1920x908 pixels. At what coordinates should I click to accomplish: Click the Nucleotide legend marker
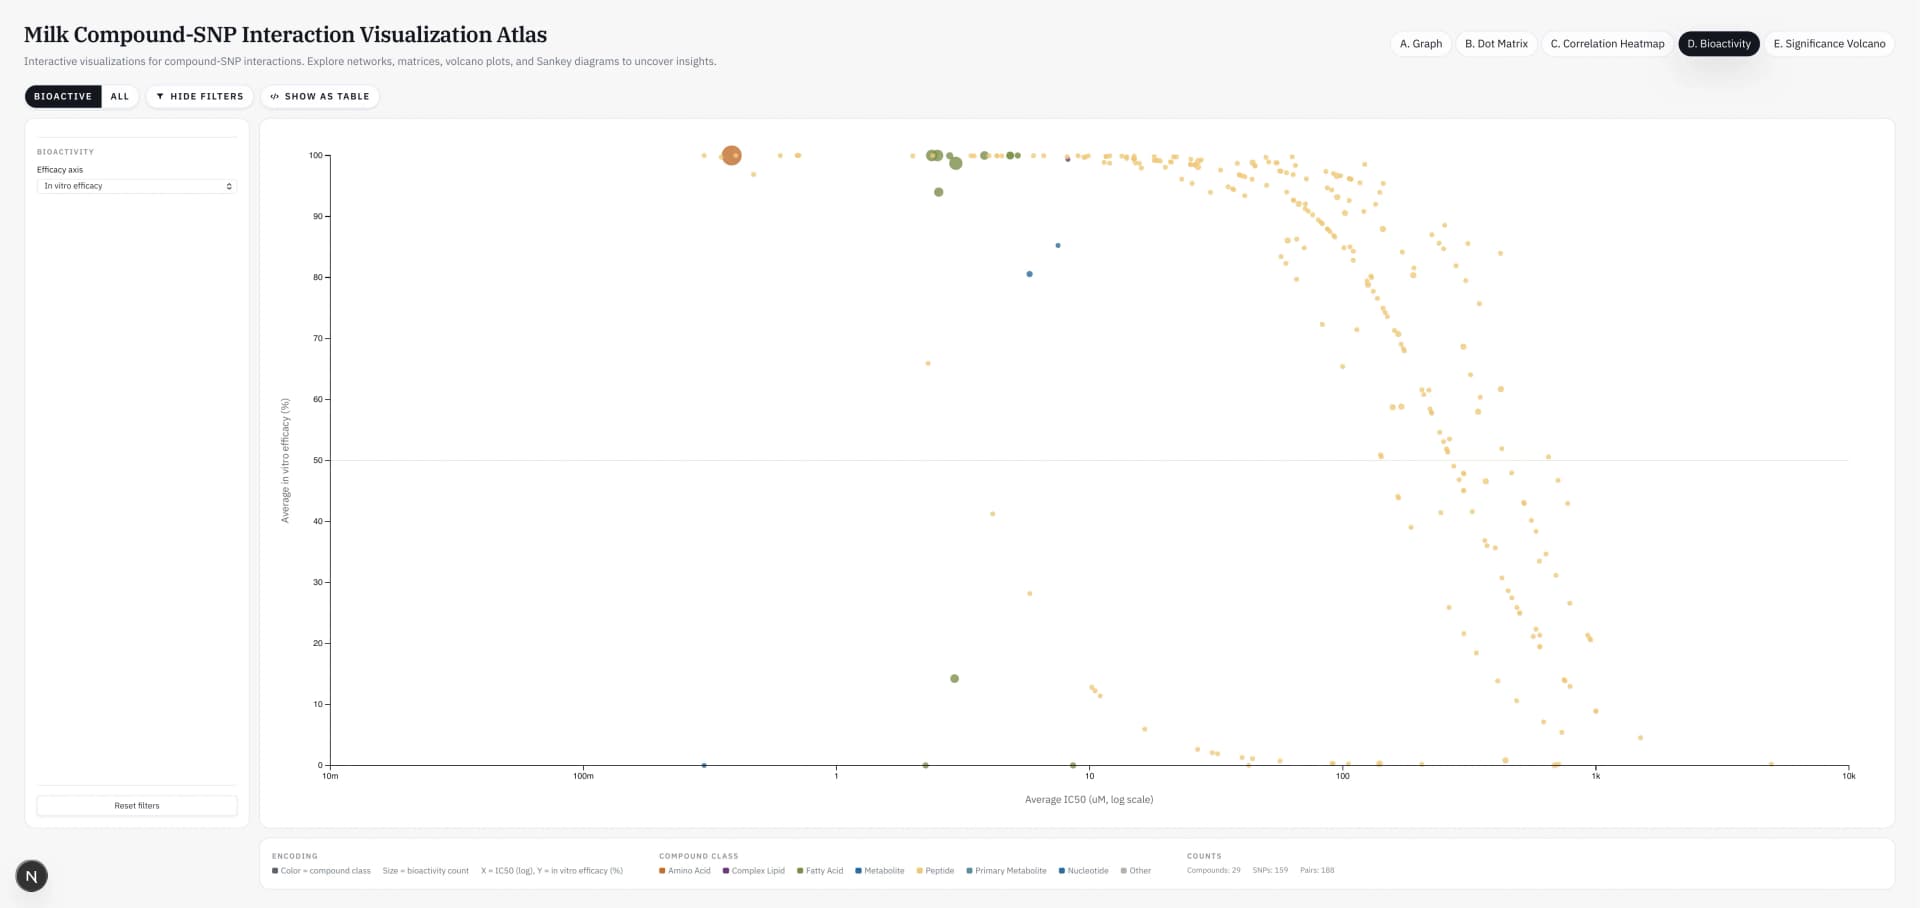coord(1061,871)
